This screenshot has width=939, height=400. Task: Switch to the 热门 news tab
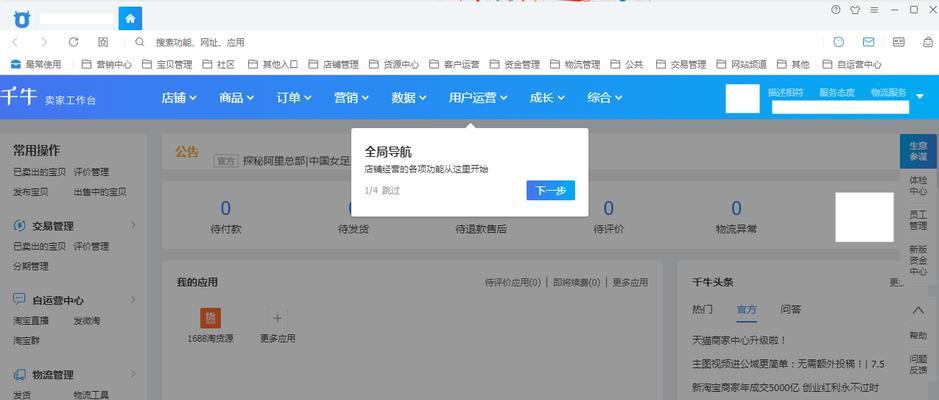coord(702,310)
